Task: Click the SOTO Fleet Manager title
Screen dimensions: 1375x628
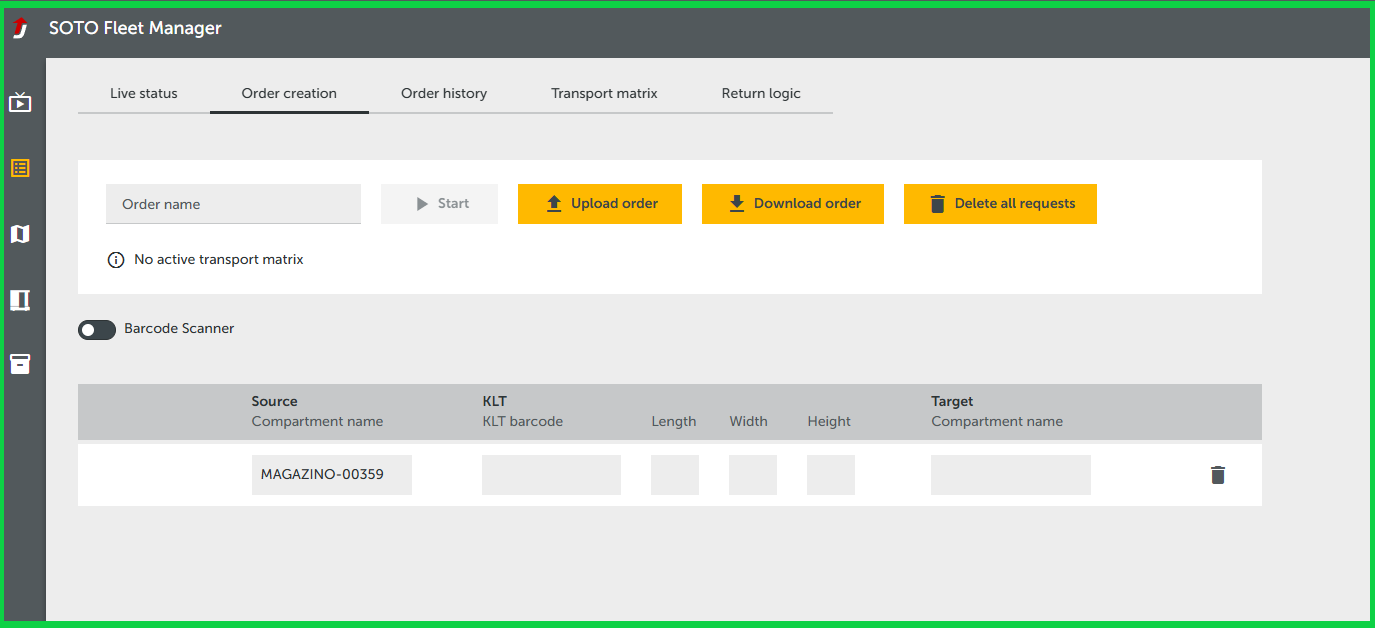Action: (135, 29)
